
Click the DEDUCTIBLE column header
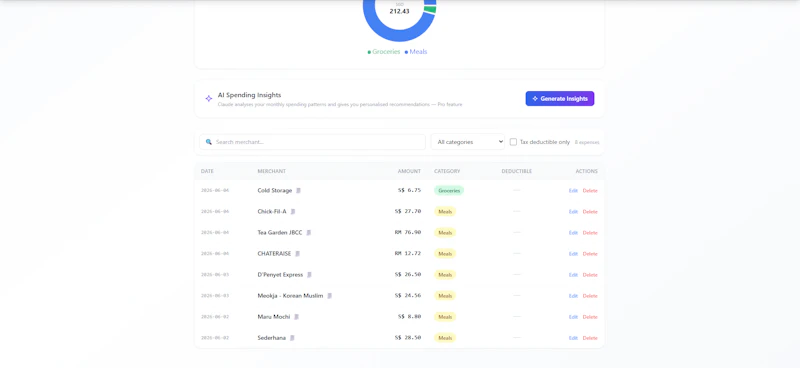516,171
